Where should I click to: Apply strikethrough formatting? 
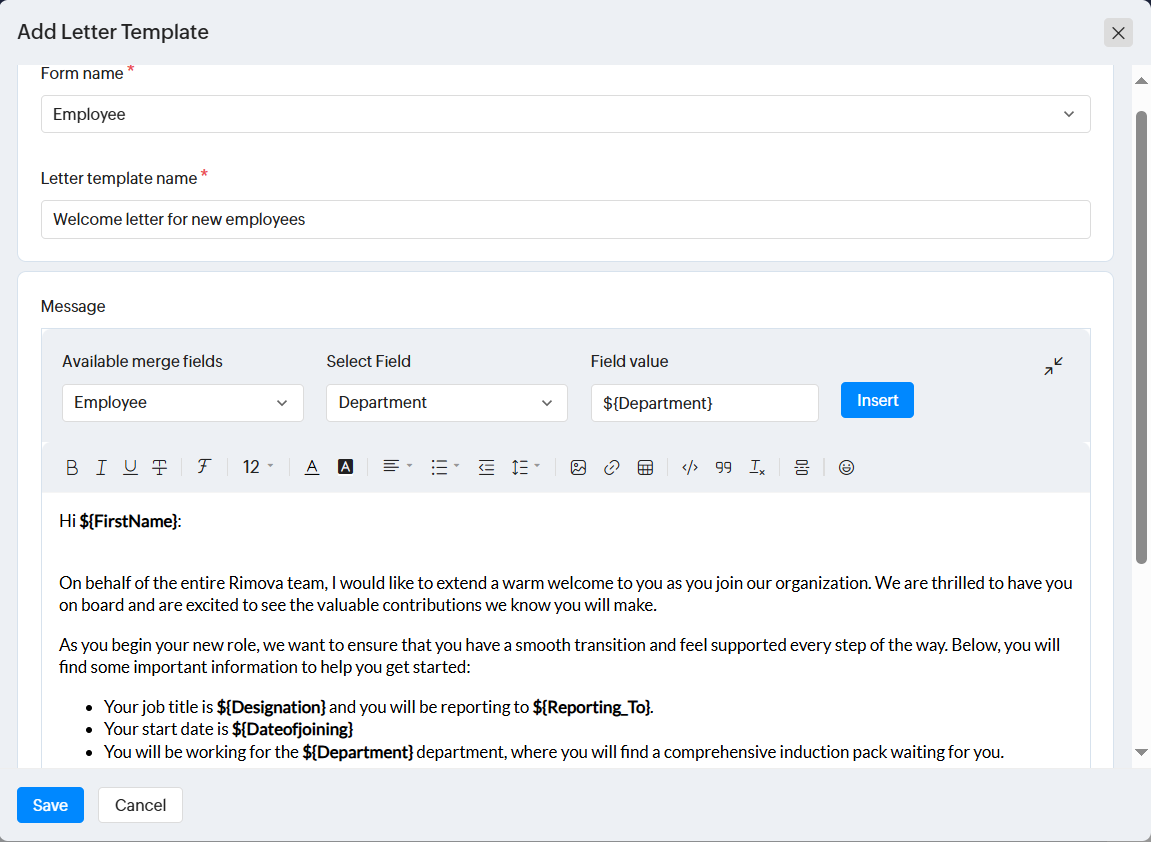pos(160,467)
